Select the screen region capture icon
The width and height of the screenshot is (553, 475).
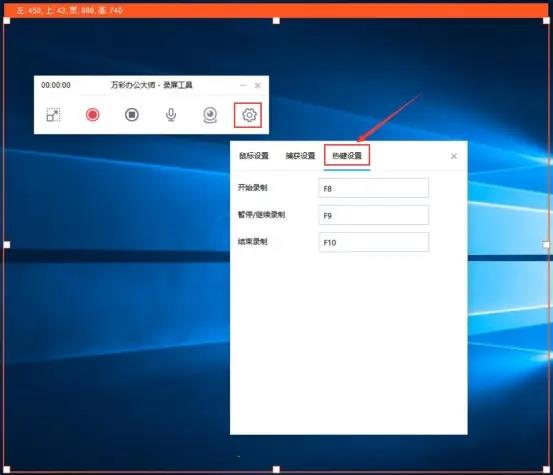point(53,115)
